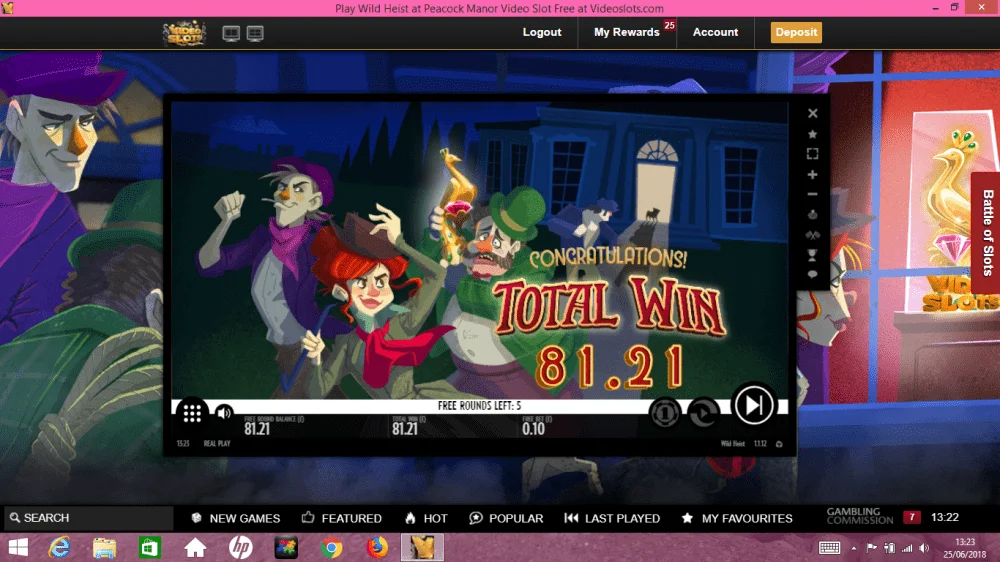Open the taskbar clock and date

point(965,548)
